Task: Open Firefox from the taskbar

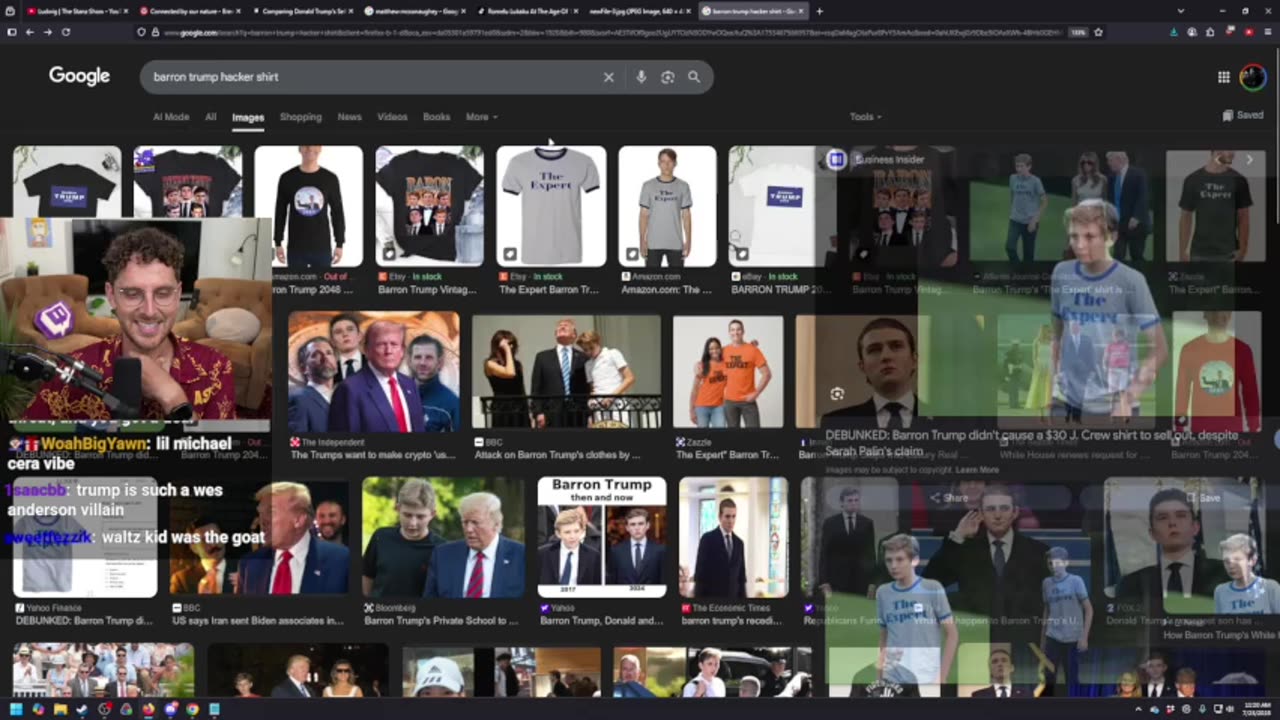Action: pos(148,709)
